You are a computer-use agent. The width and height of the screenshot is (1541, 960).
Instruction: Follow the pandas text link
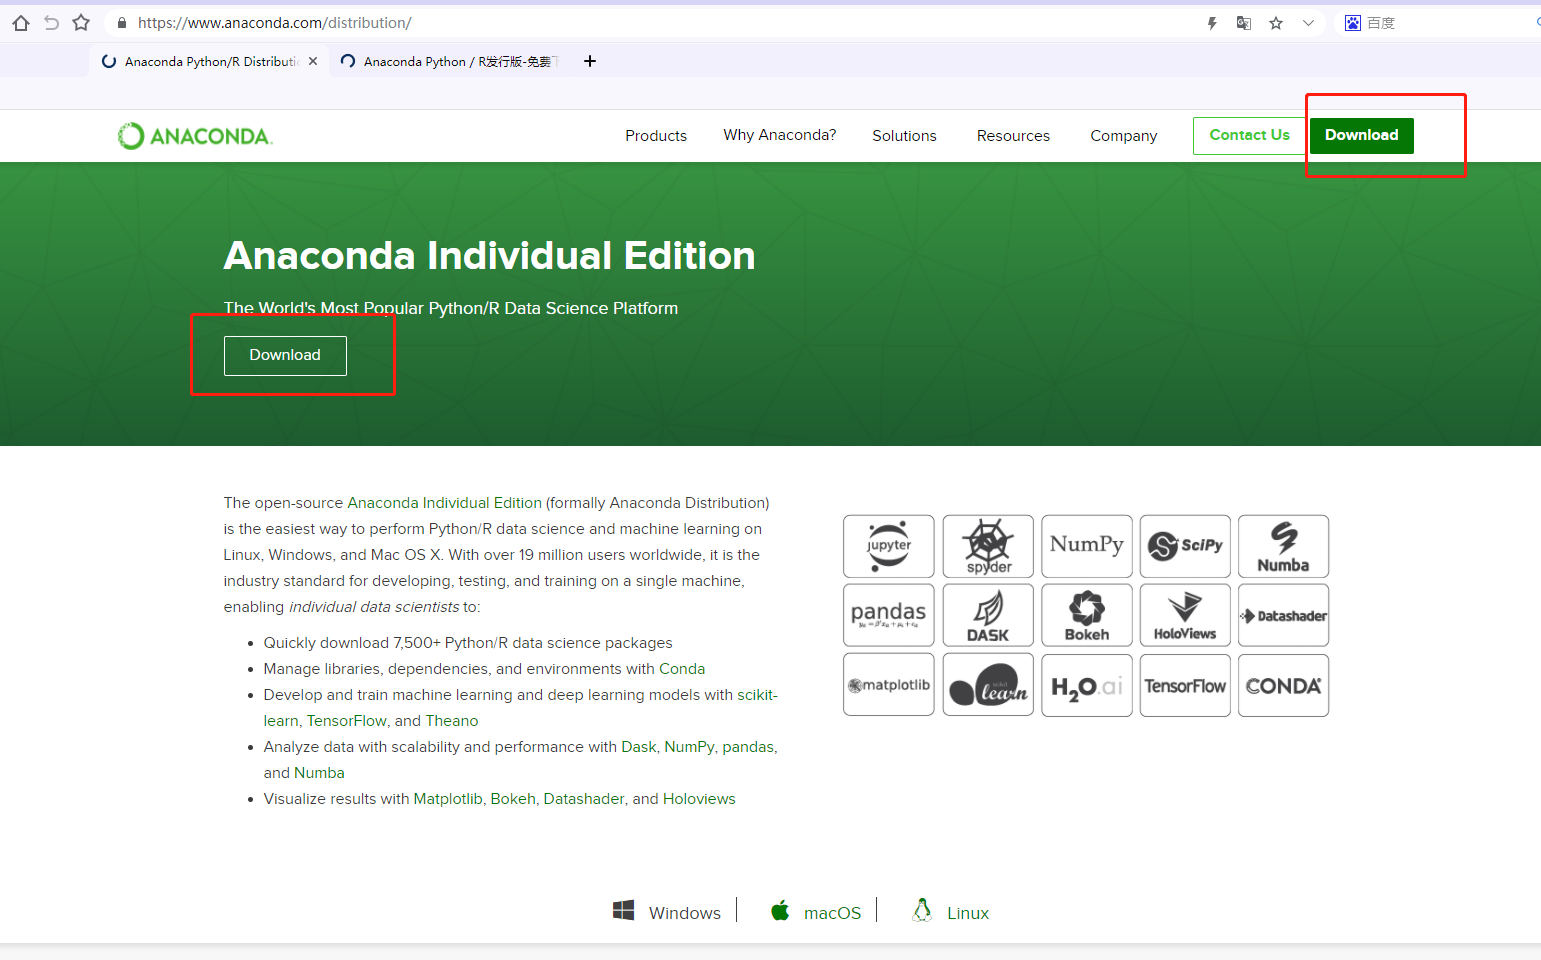click(x=748, y=747)
